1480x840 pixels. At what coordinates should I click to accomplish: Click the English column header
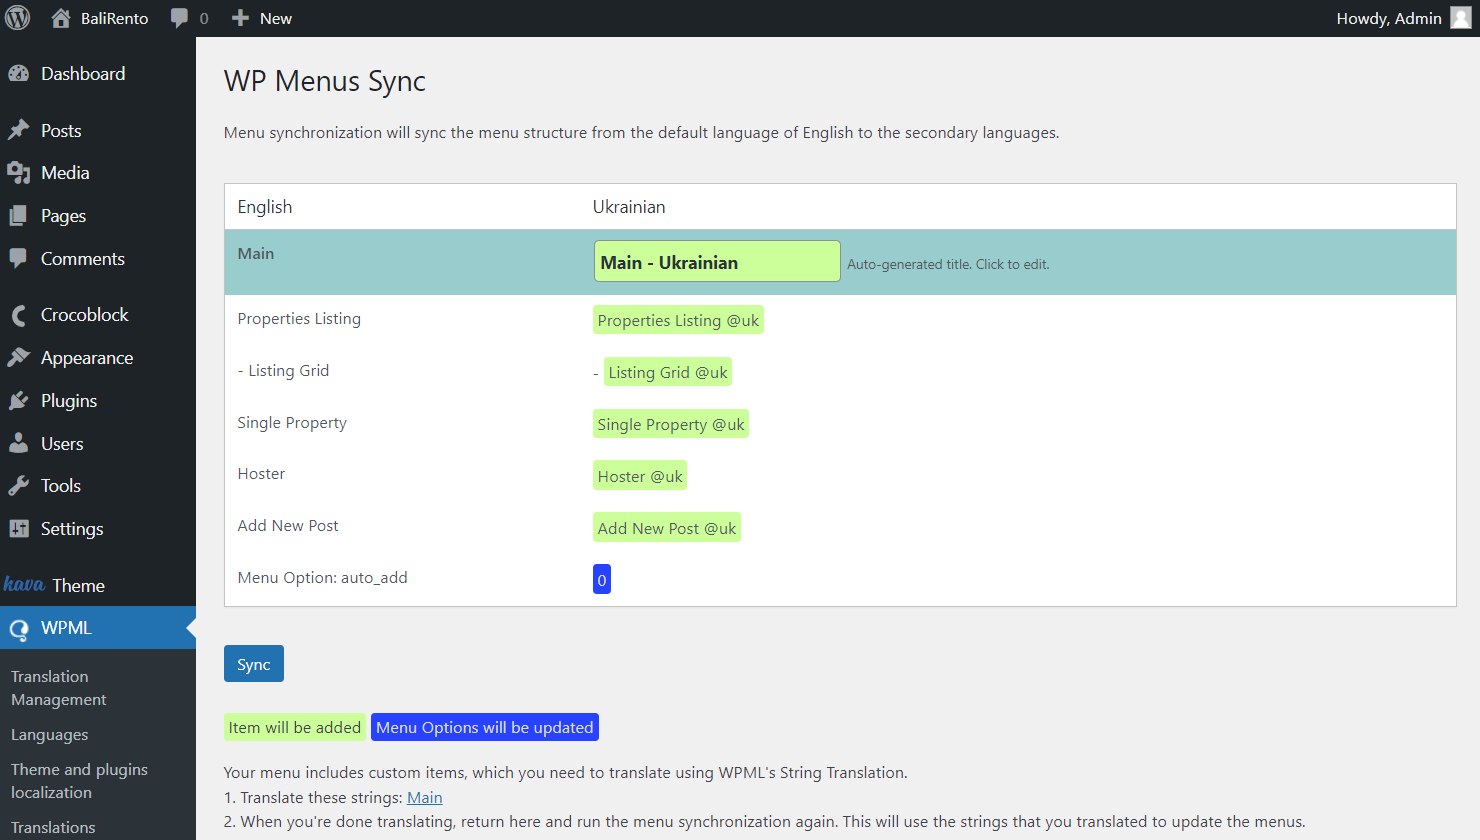point(265,207)
